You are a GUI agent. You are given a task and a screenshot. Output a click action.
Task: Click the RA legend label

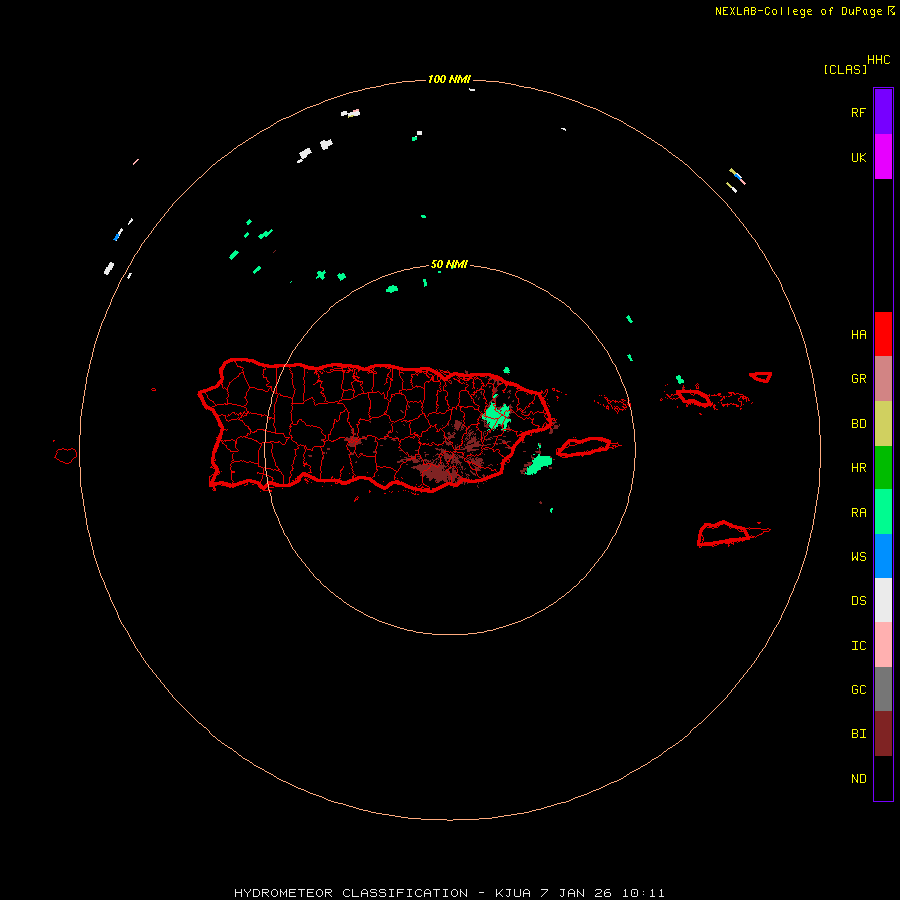click(x=858, y=513)
